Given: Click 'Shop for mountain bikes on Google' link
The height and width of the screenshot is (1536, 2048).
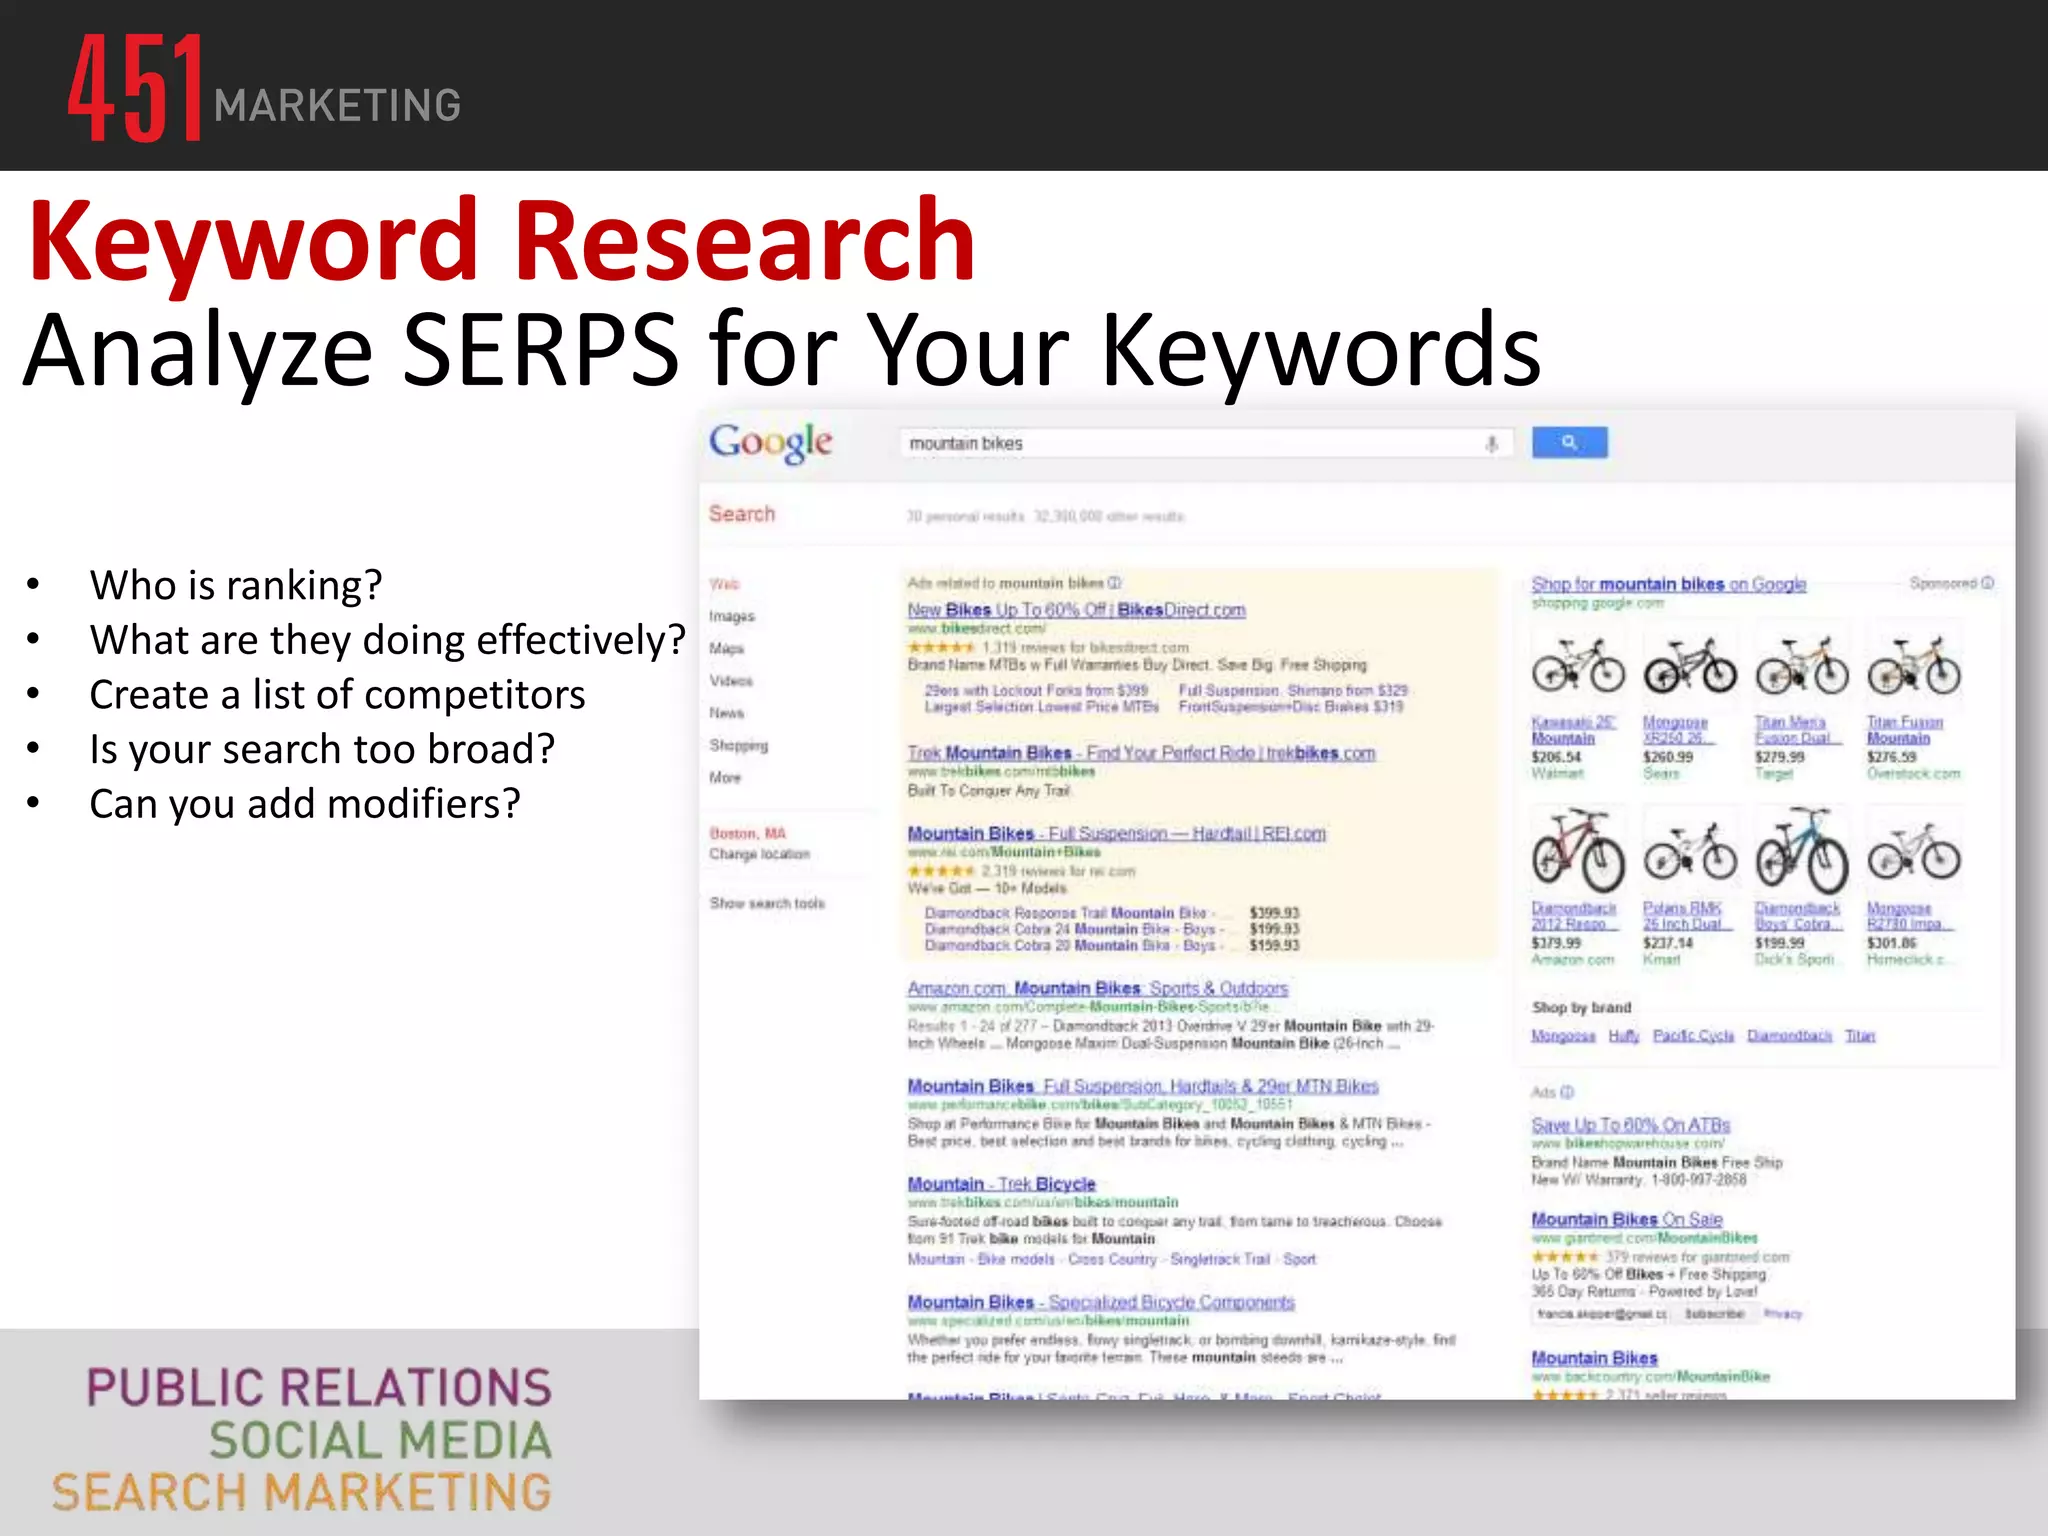Looking at the screenshot, I should click(x=1669, y=584).
